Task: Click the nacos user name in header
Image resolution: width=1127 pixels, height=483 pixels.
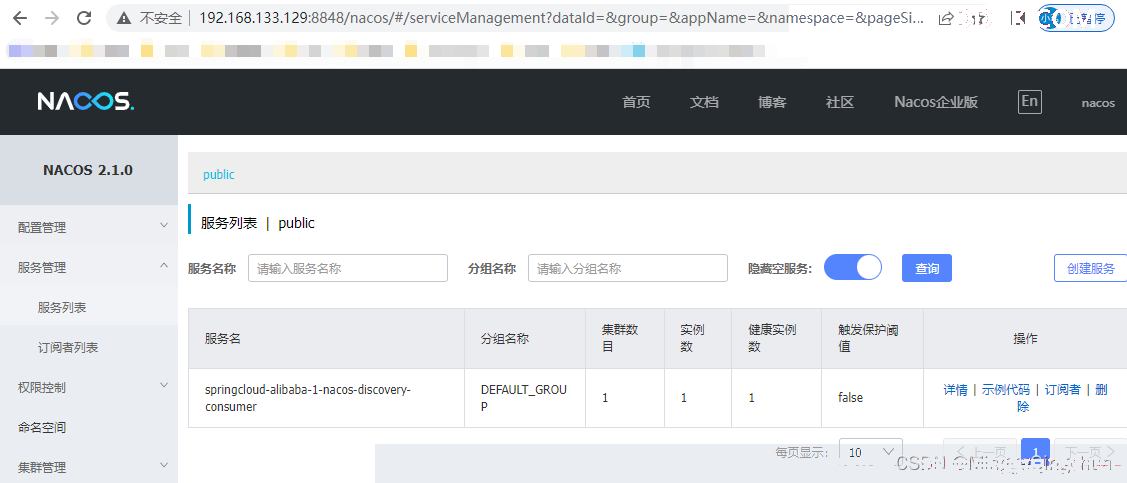Action: (1098, 103)
